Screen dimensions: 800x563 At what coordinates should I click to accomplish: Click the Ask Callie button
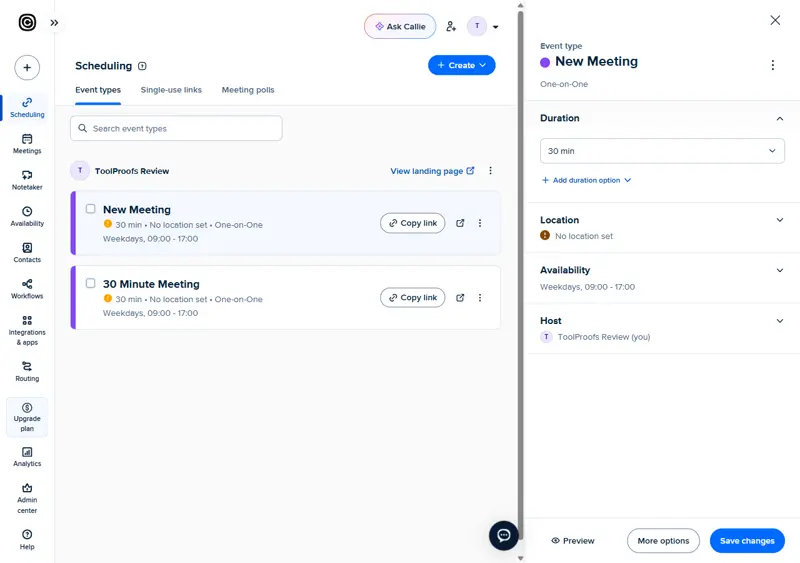click(x=400, y=27)
